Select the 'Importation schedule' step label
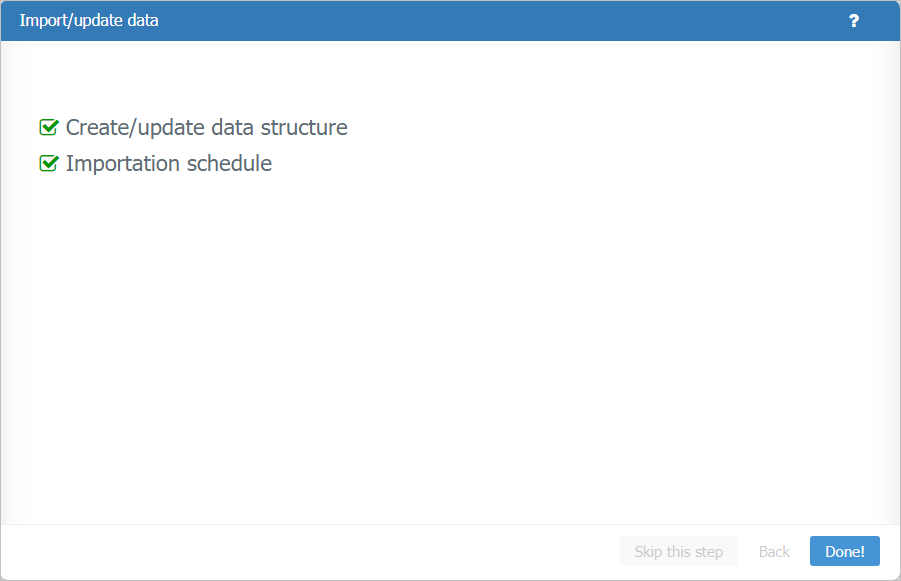This screenshot has width=901, height=581. [x=168, y=164]
